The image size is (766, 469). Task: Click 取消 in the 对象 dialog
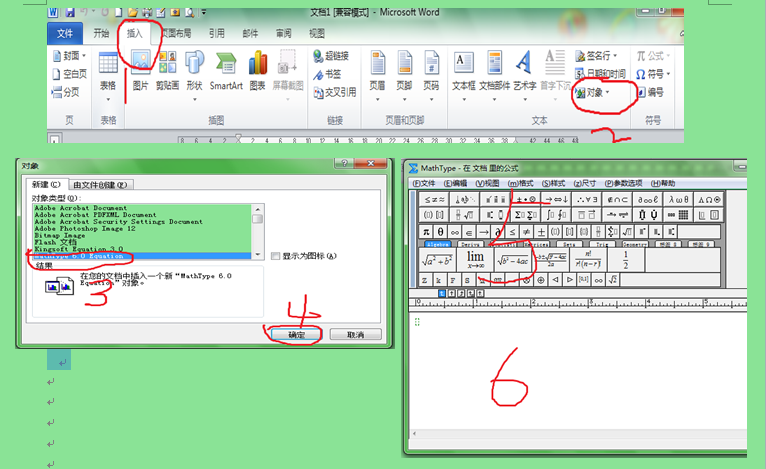pos(355,335)
